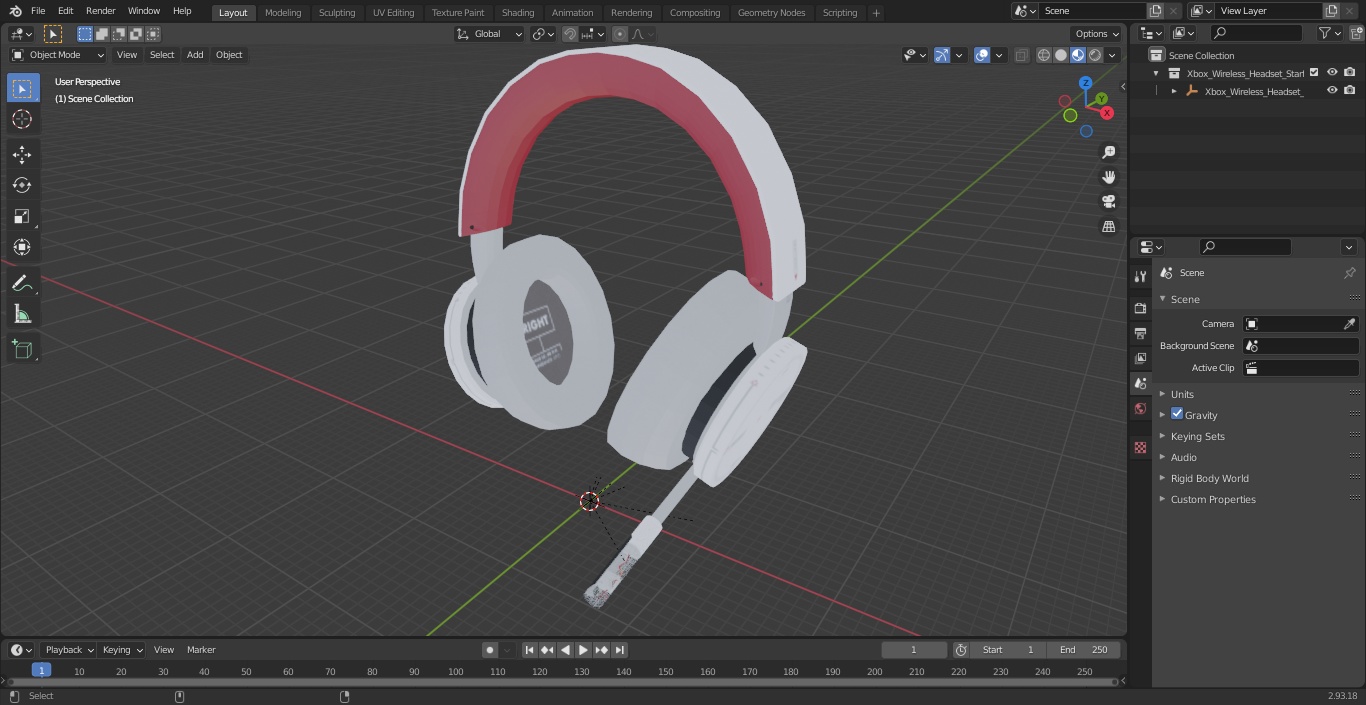1366x705 pixels.
Task: Open the File menu
Action: point(38,11)
